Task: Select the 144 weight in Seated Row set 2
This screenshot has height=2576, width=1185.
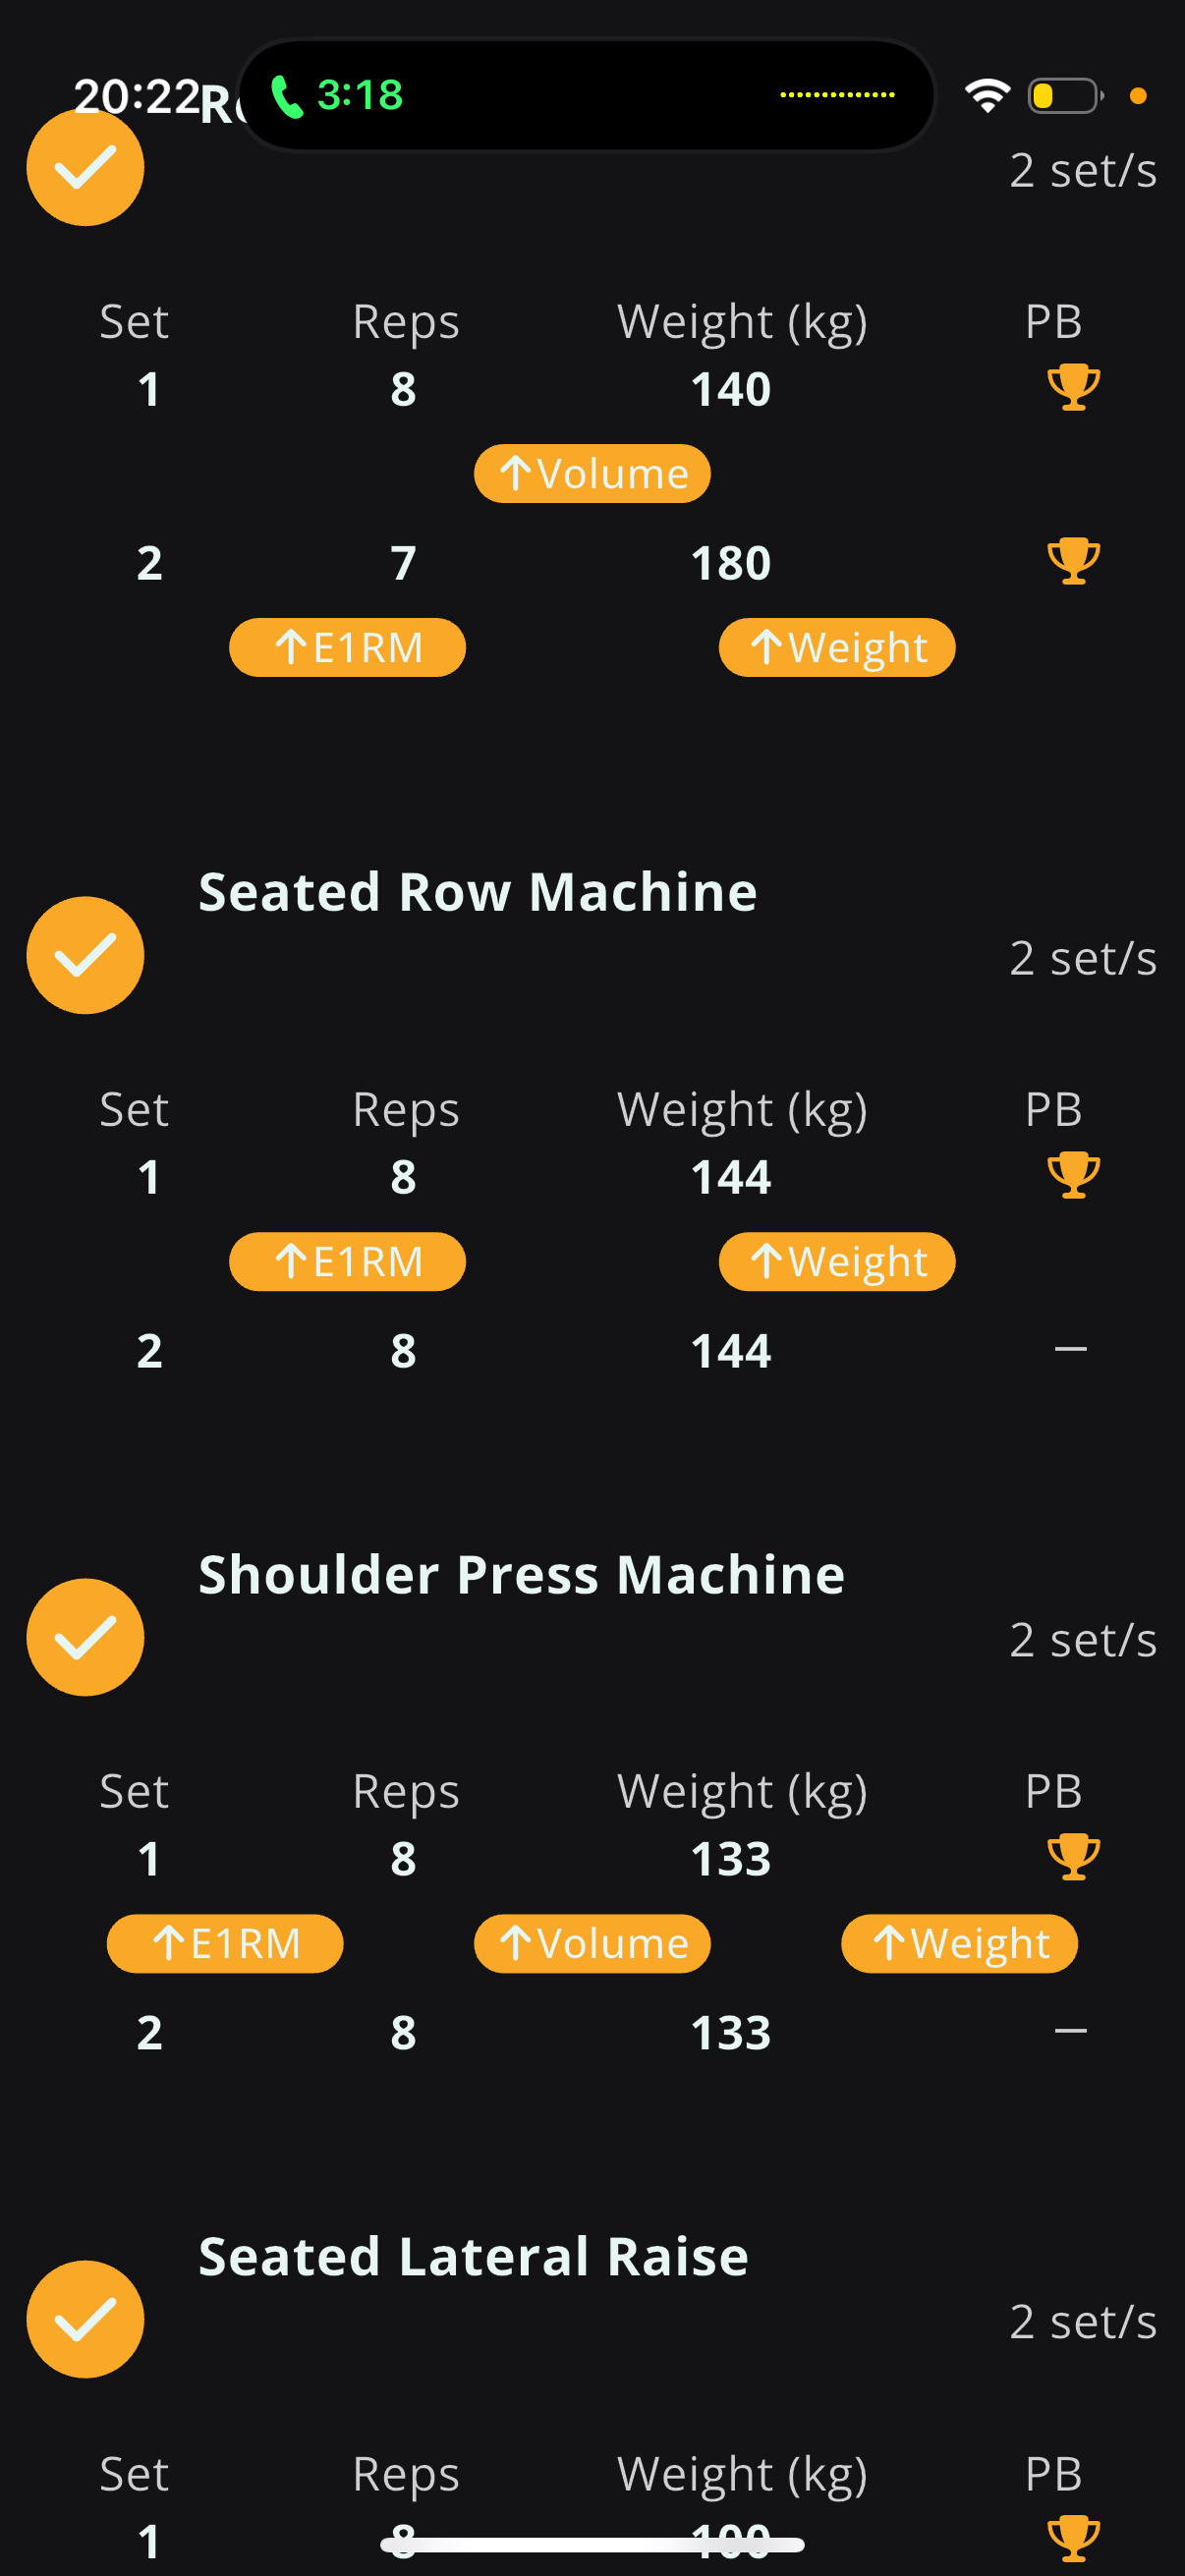Action: [731, 1351]
